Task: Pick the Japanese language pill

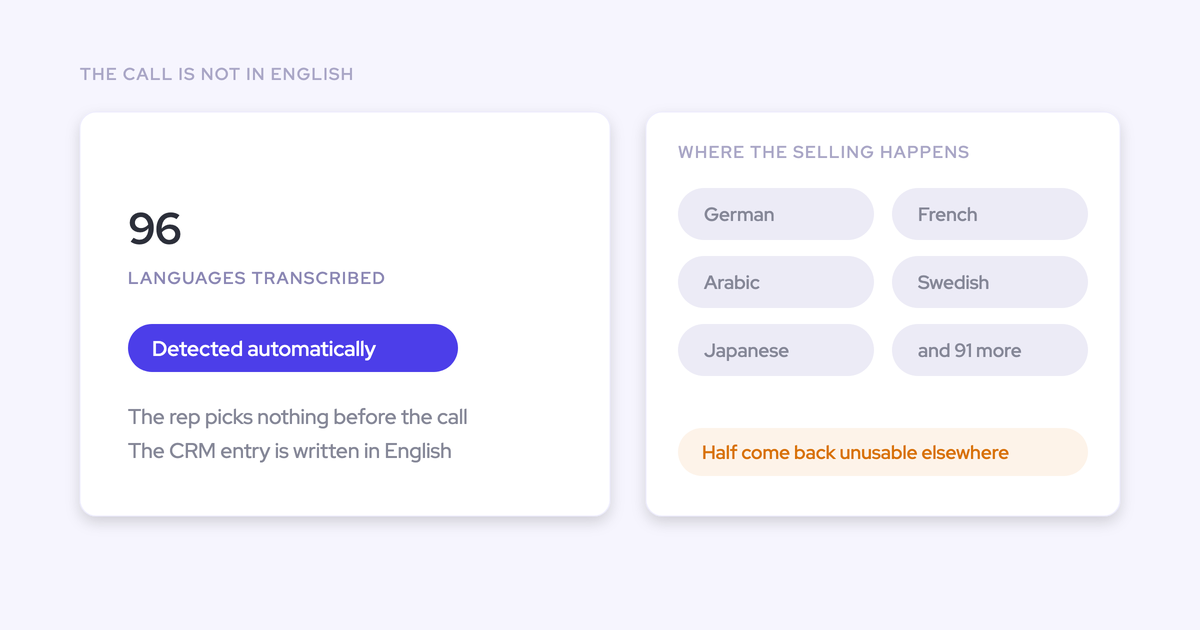Action: click(776, 350)
